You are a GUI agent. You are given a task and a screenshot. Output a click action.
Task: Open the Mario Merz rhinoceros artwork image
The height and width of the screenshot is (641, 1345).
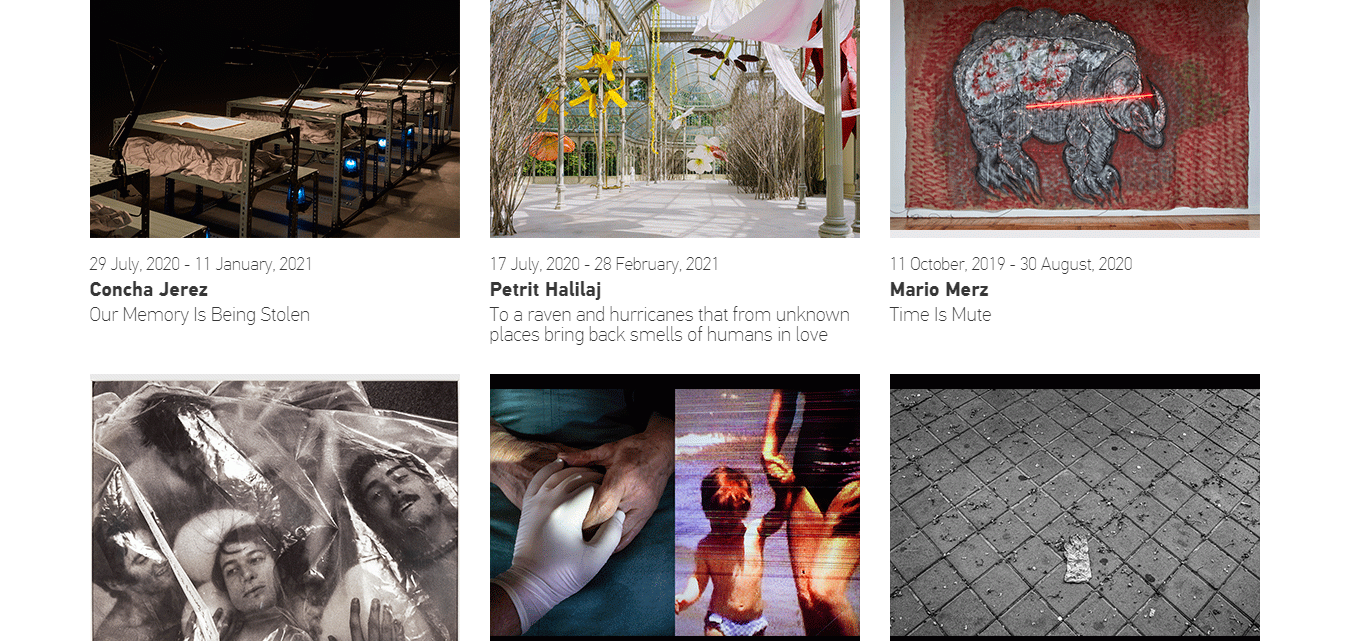[x=1075, y=118]
